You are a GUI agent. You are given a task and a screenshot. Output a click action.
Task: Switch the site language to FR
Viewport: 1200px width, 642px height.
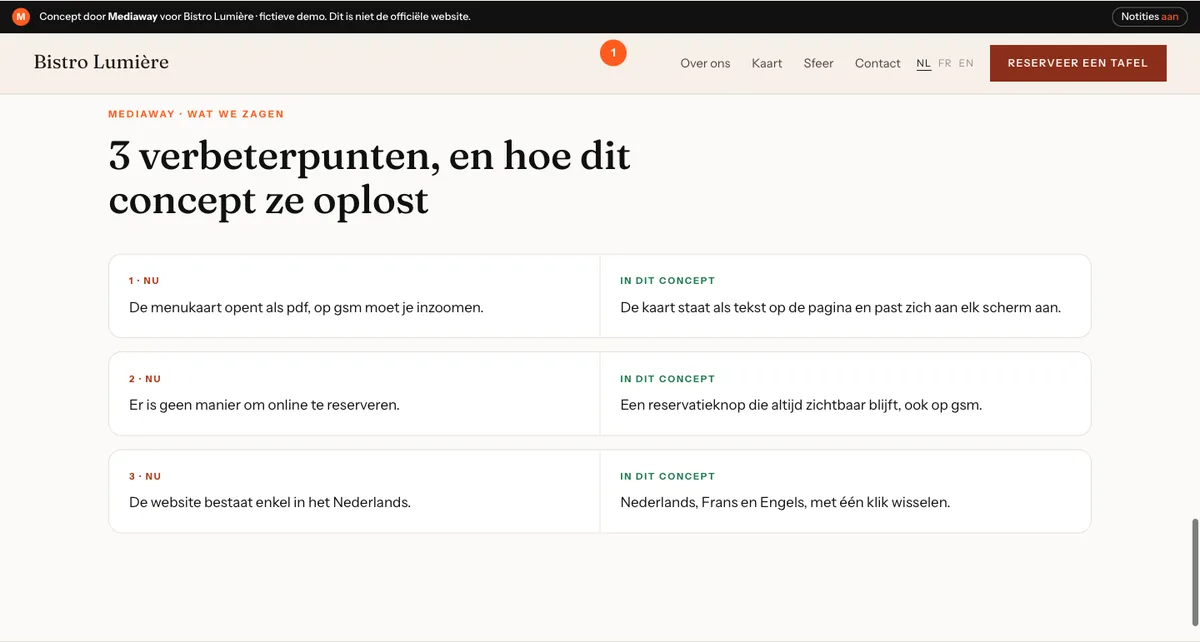[945, 63]
